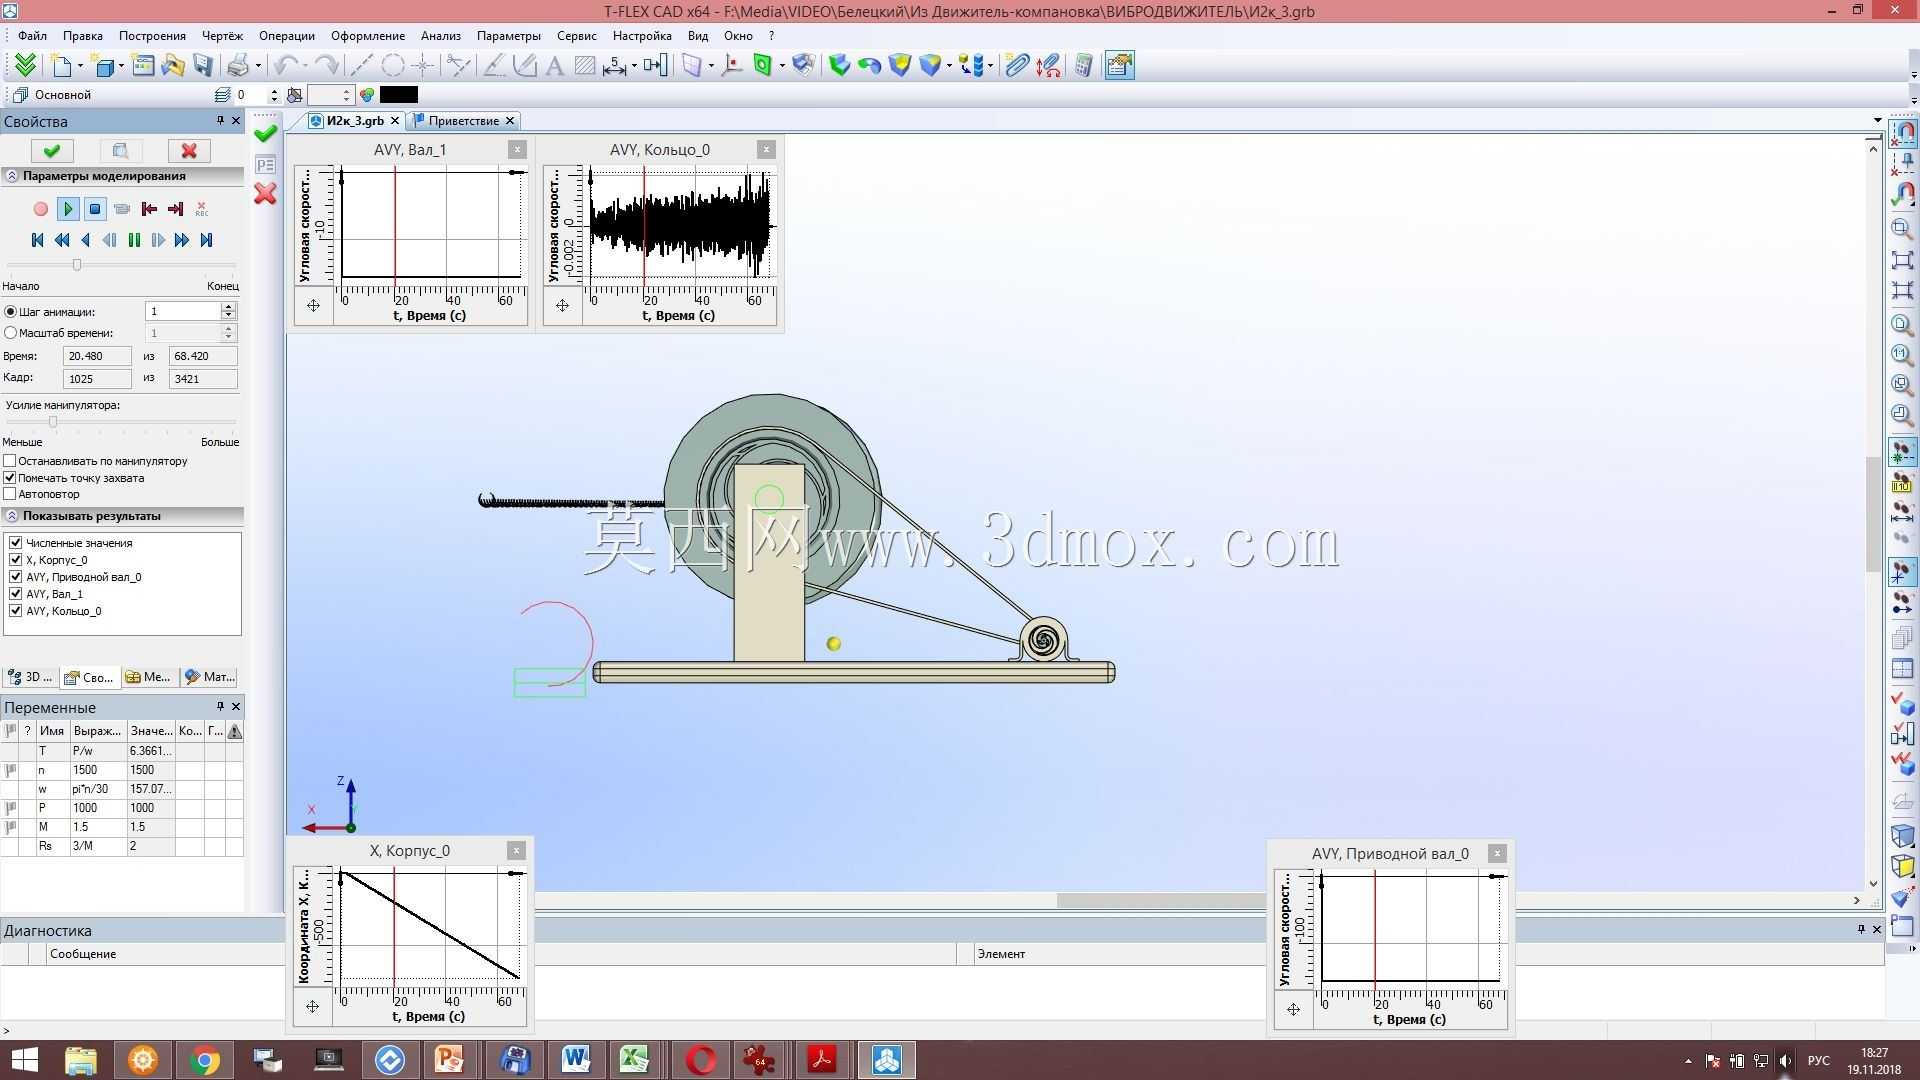Jump to the last animation frame

pyautogui.click(x=206, y=240)
